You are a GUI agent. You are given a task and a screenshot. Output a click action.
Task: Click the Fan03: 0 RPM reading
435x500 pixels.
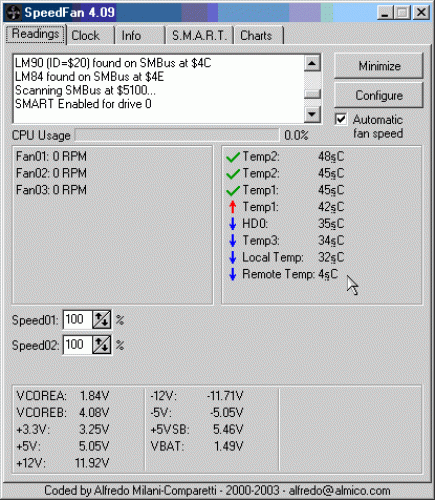coord(51,190)
